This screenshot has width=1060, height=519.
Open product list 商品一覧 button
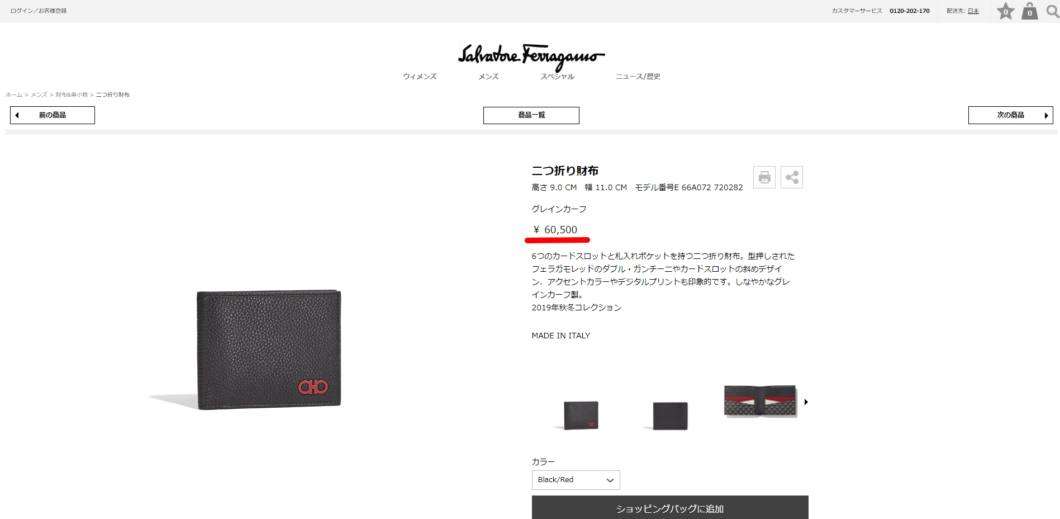pos(531,116)
